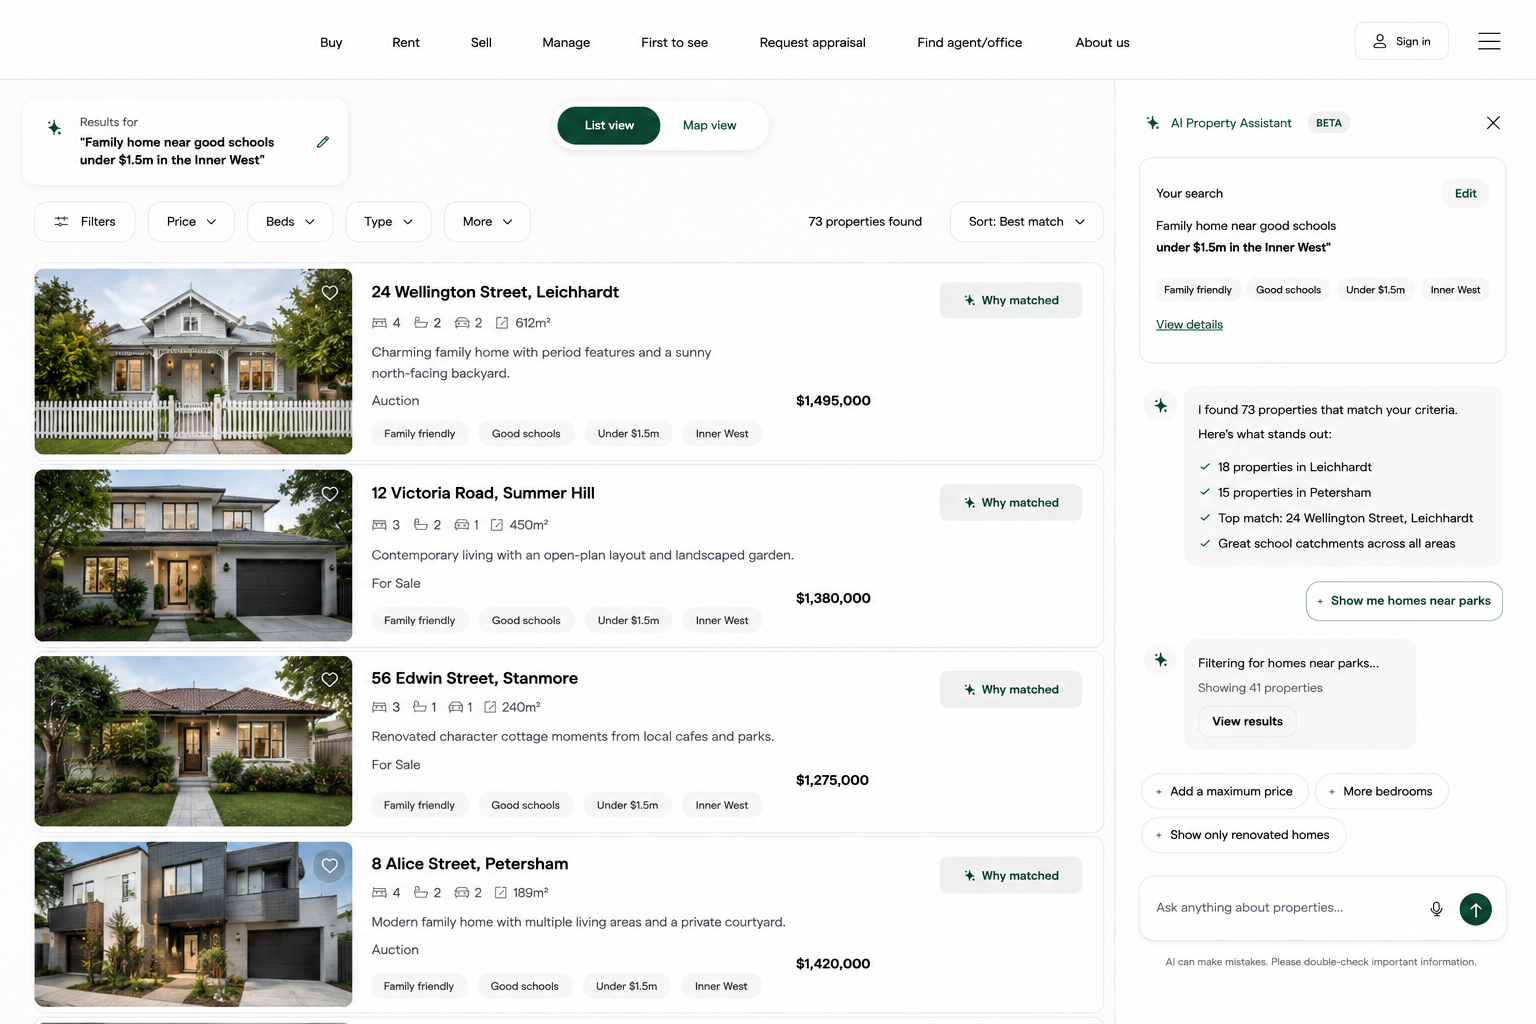
Task: Open About us page
Action: 1102,42
